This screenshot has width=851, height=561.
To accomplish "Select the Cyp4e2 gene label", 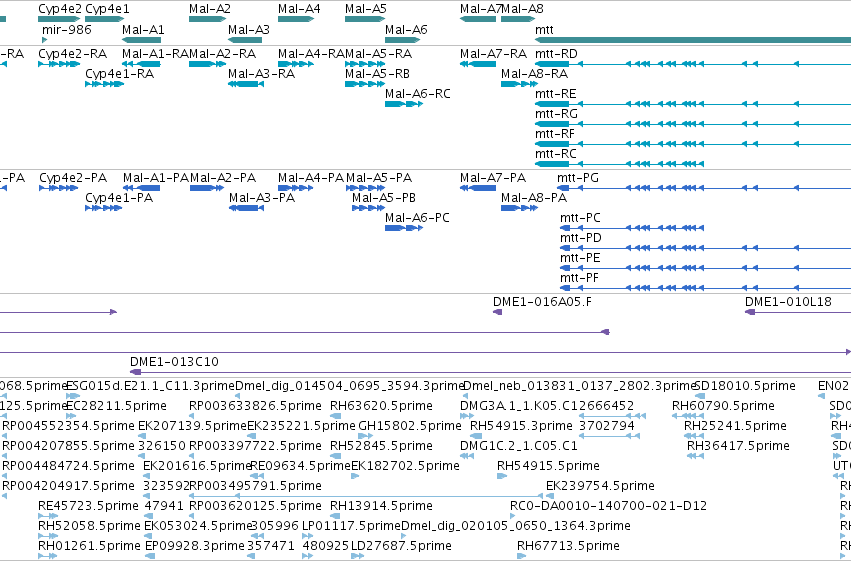I will pos(60,9).
